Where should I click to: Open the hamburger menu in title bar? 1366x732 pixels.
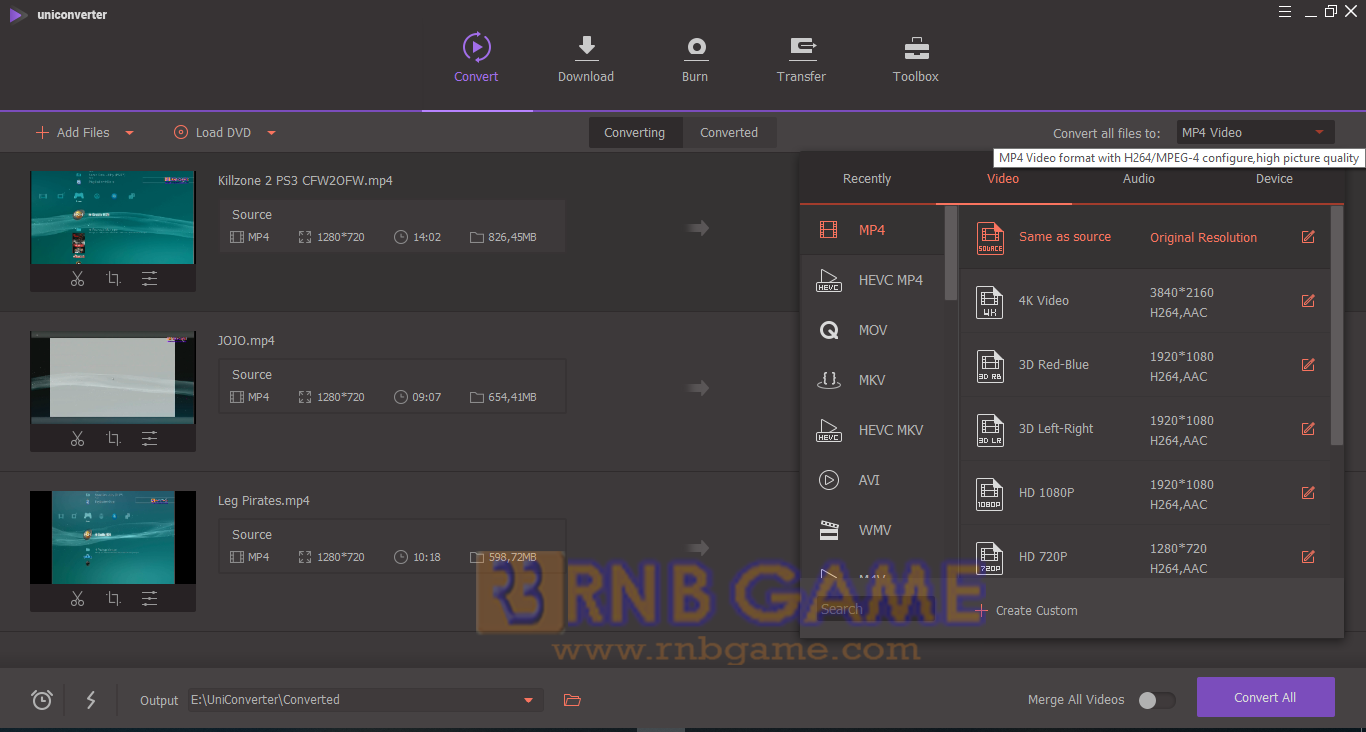(1285, 12)
